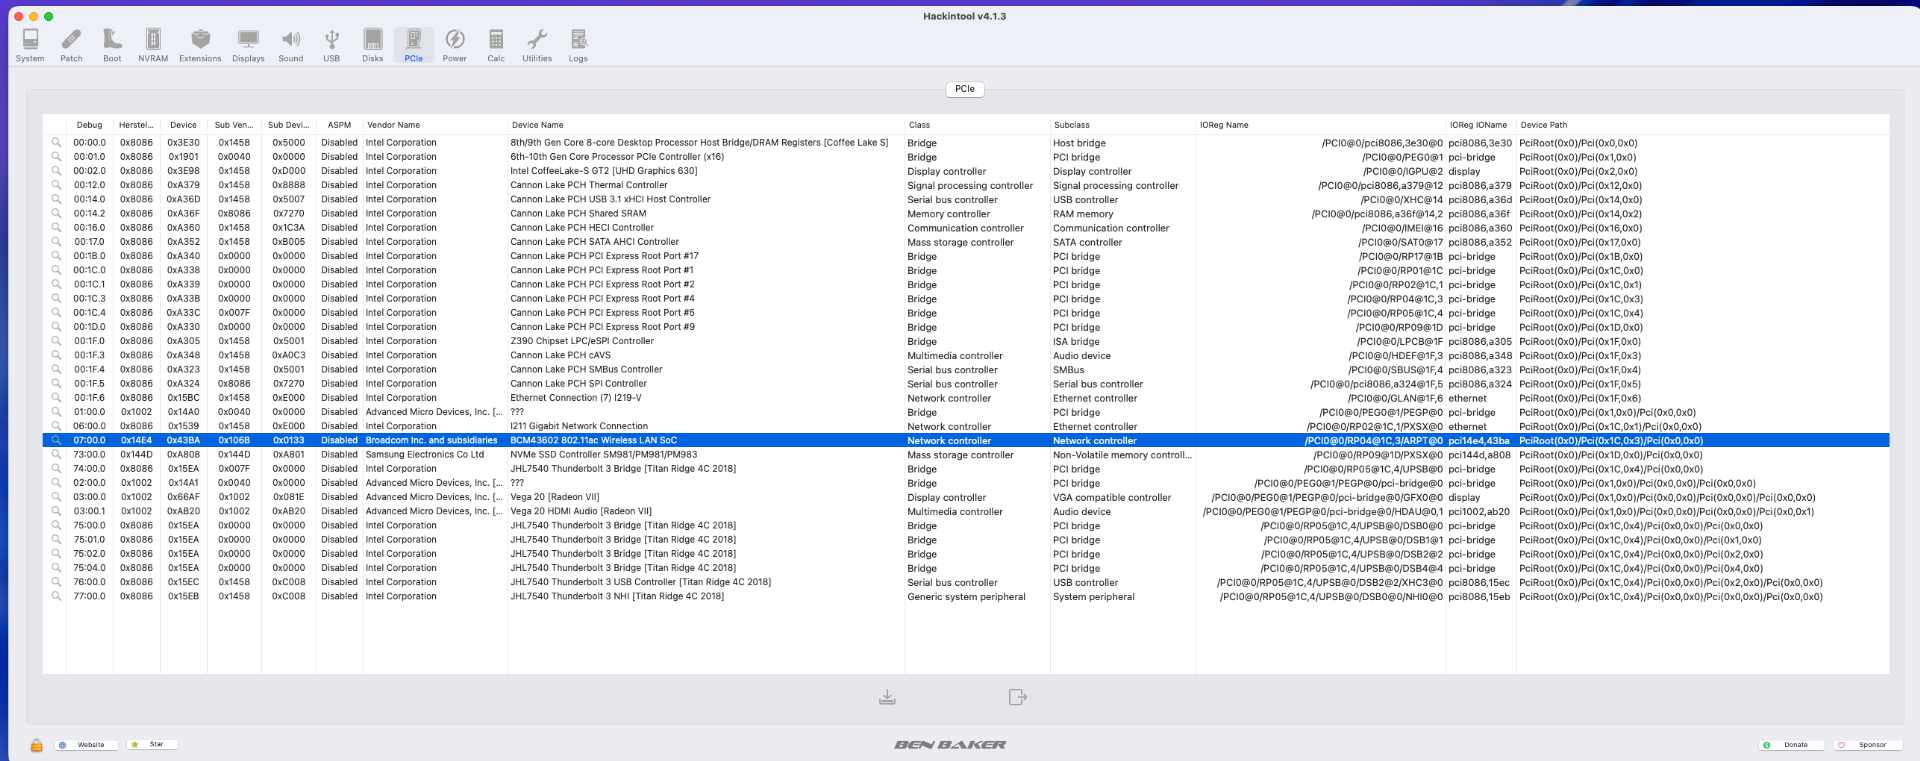Screen dimensions: 1920x761
Task: Click the 'VGA compatible controller' subclass cell
Action: pos(1112,497)
